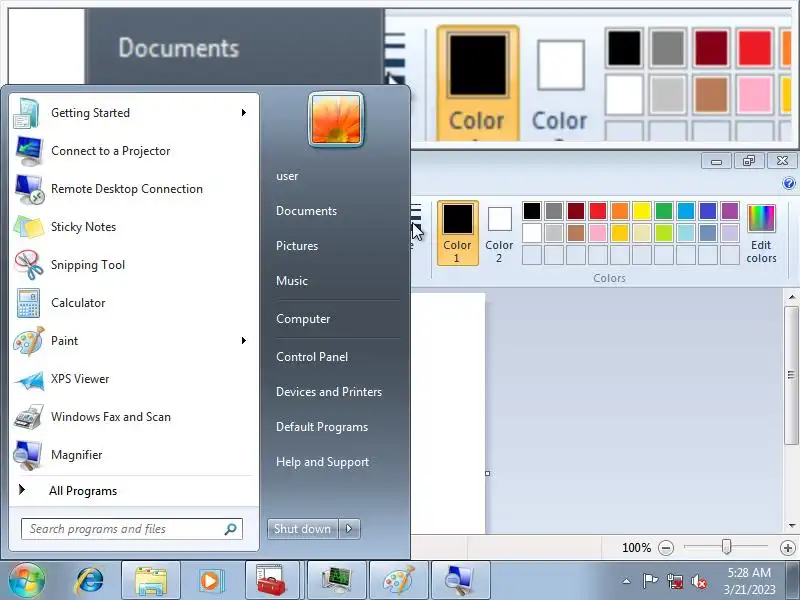Launch XPS Viewer
This screenshot has height=600, width=800.
coord(133,379)
